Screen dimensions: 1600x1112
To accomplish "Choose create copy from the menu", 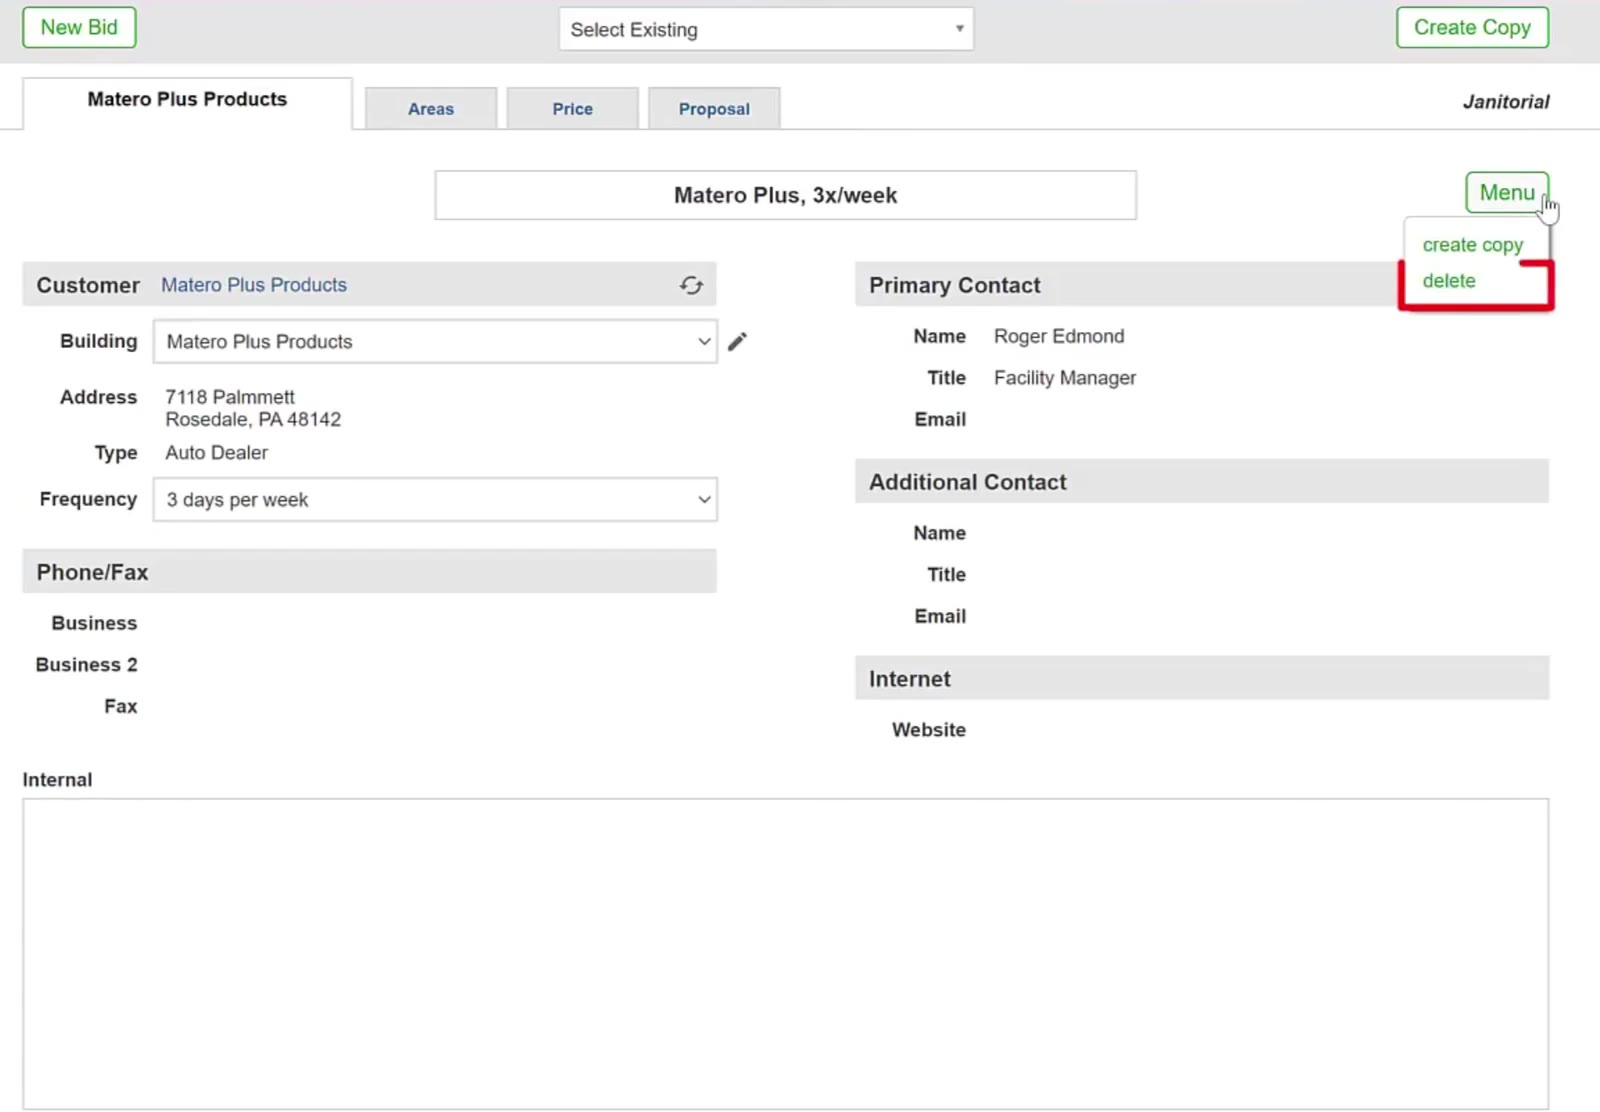I will 1473,245.
